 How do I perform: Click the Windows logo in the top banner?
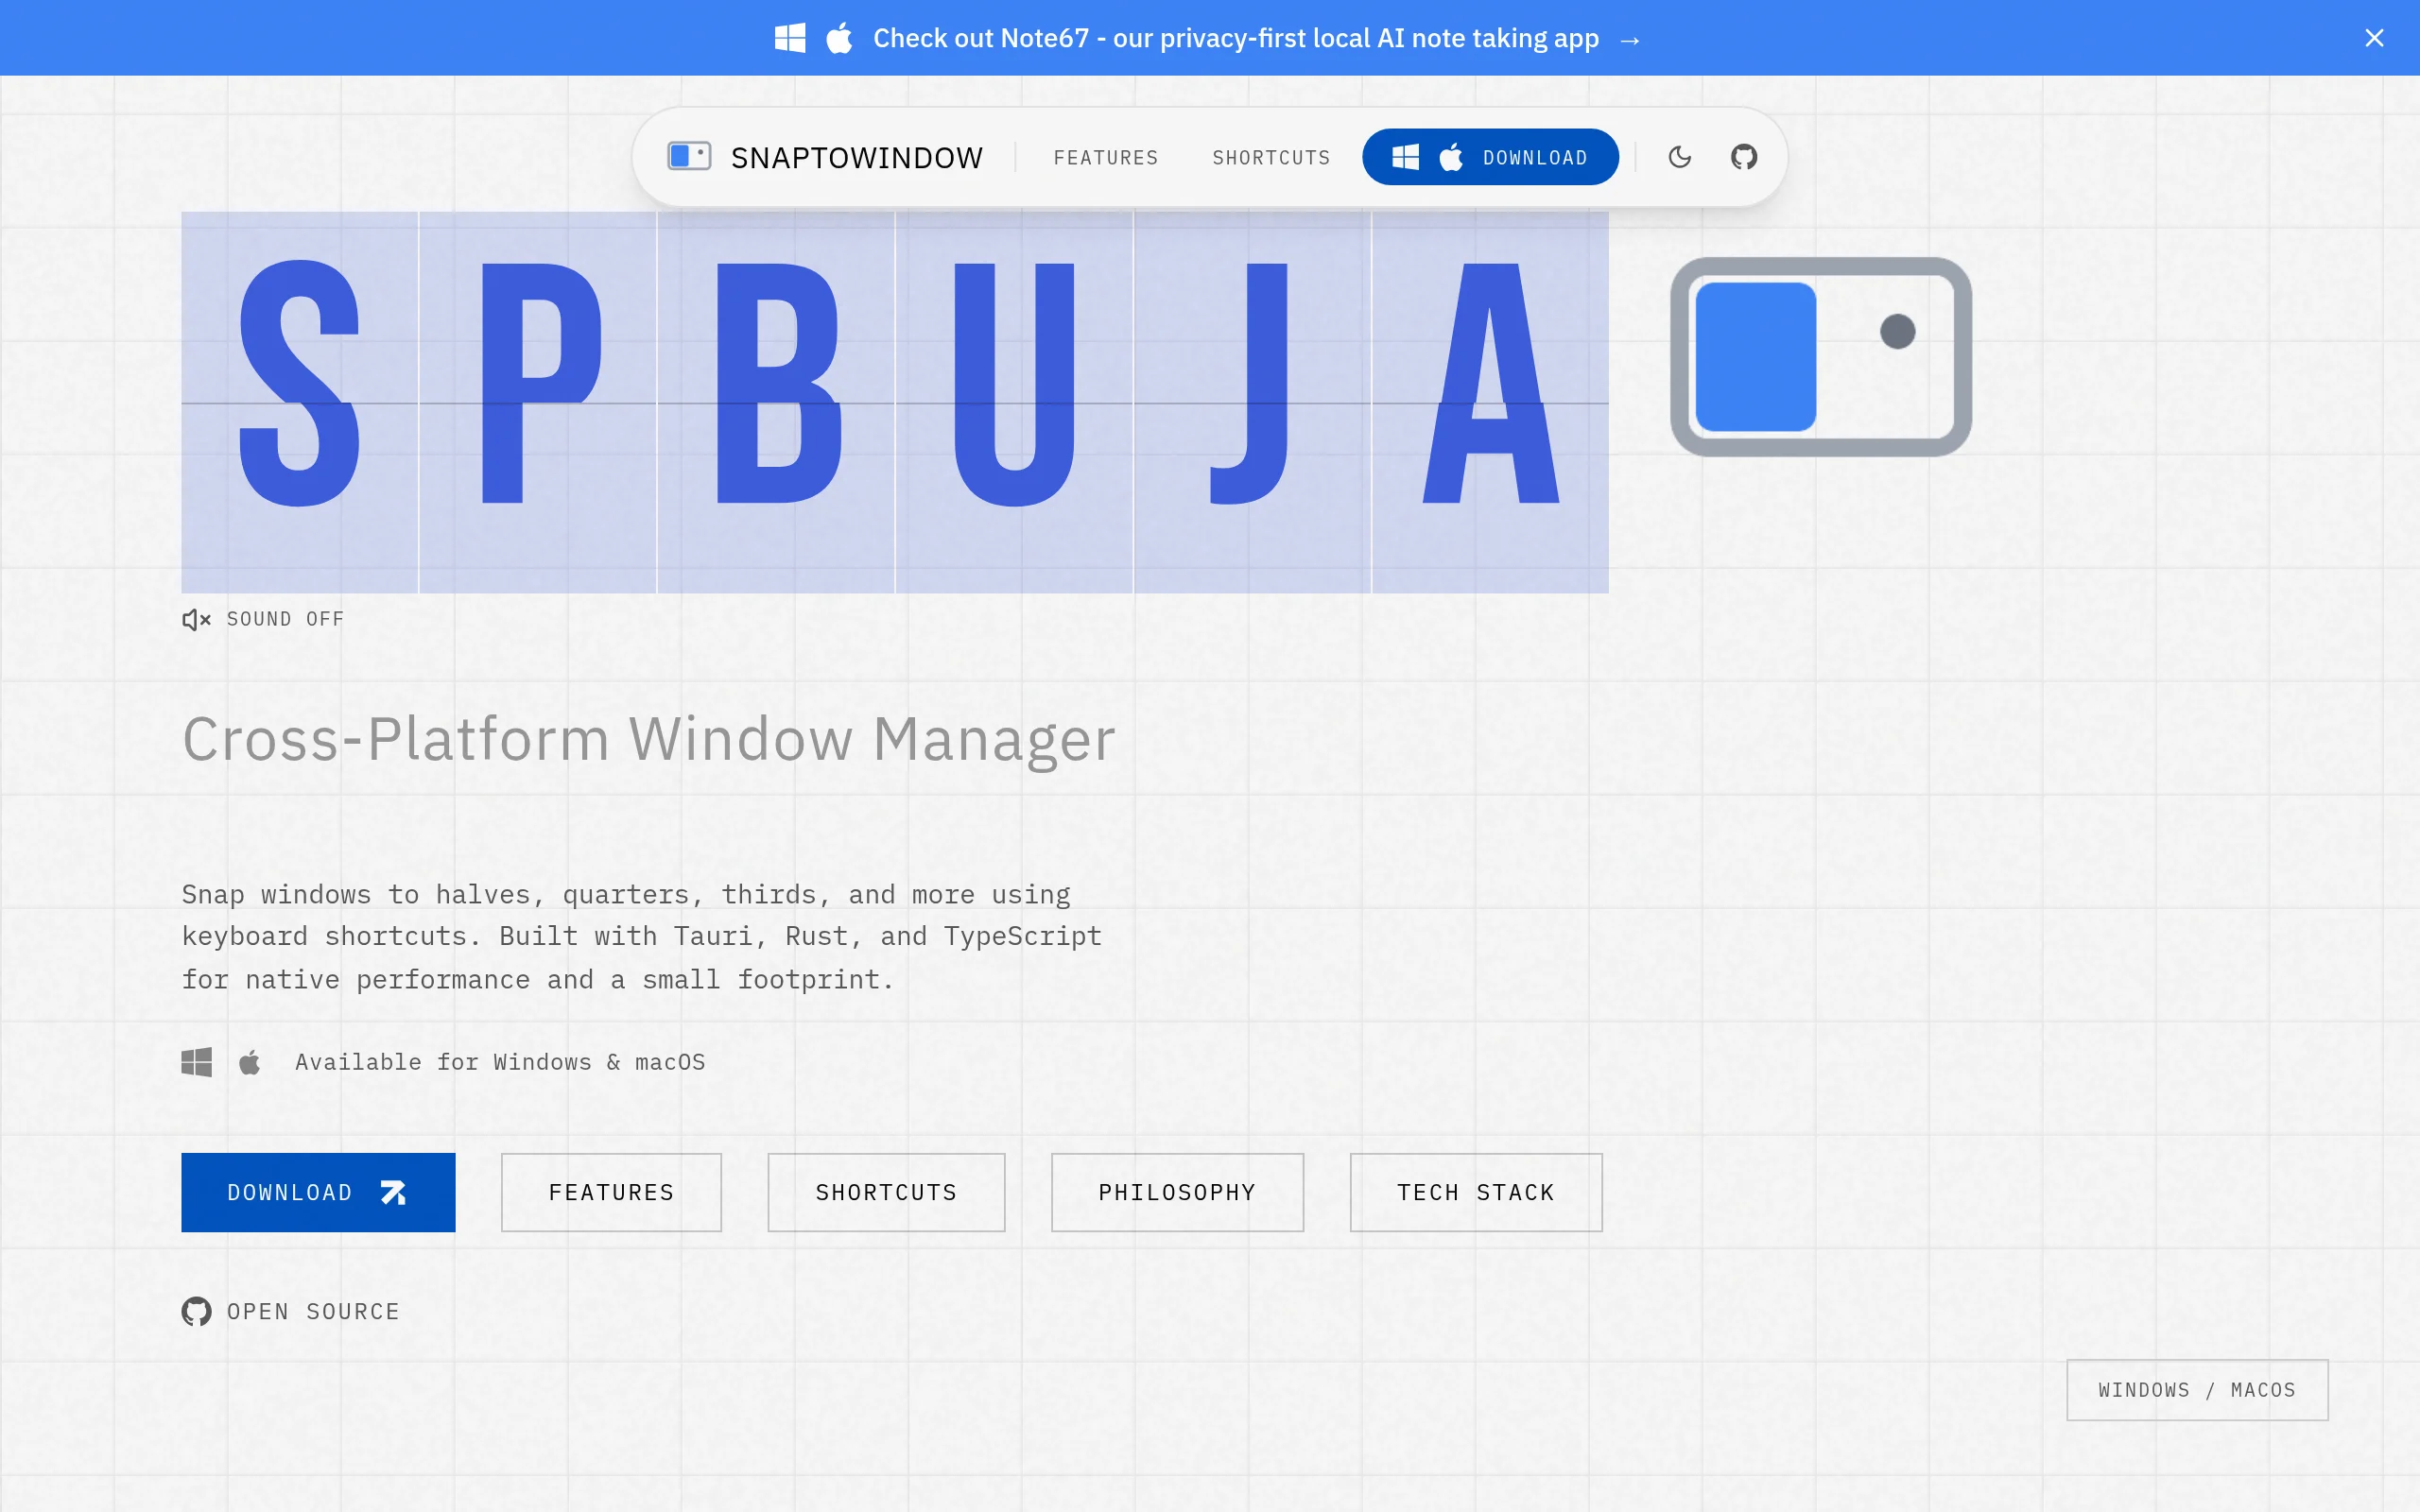tap(790, 38)
